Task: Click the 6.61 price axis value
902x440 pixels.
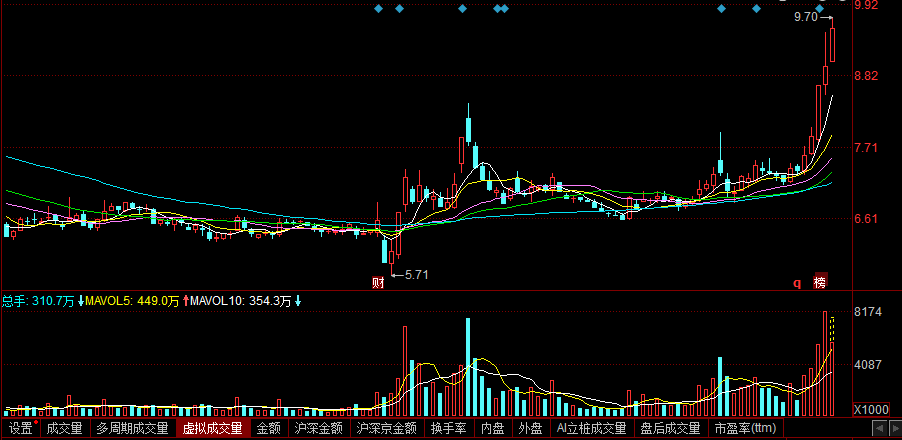Action: [867, 219]
